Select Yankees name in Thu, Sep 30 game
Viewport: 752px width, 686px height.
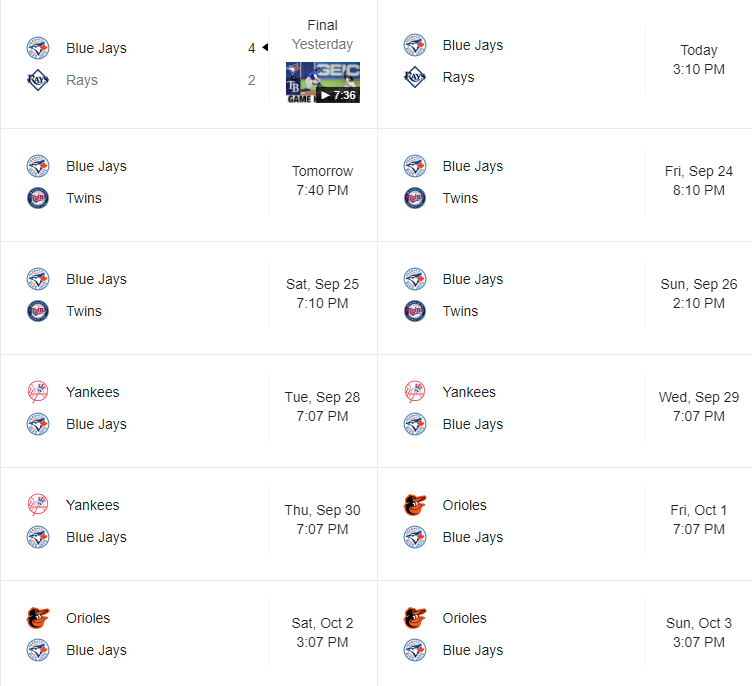click(92, 505)
